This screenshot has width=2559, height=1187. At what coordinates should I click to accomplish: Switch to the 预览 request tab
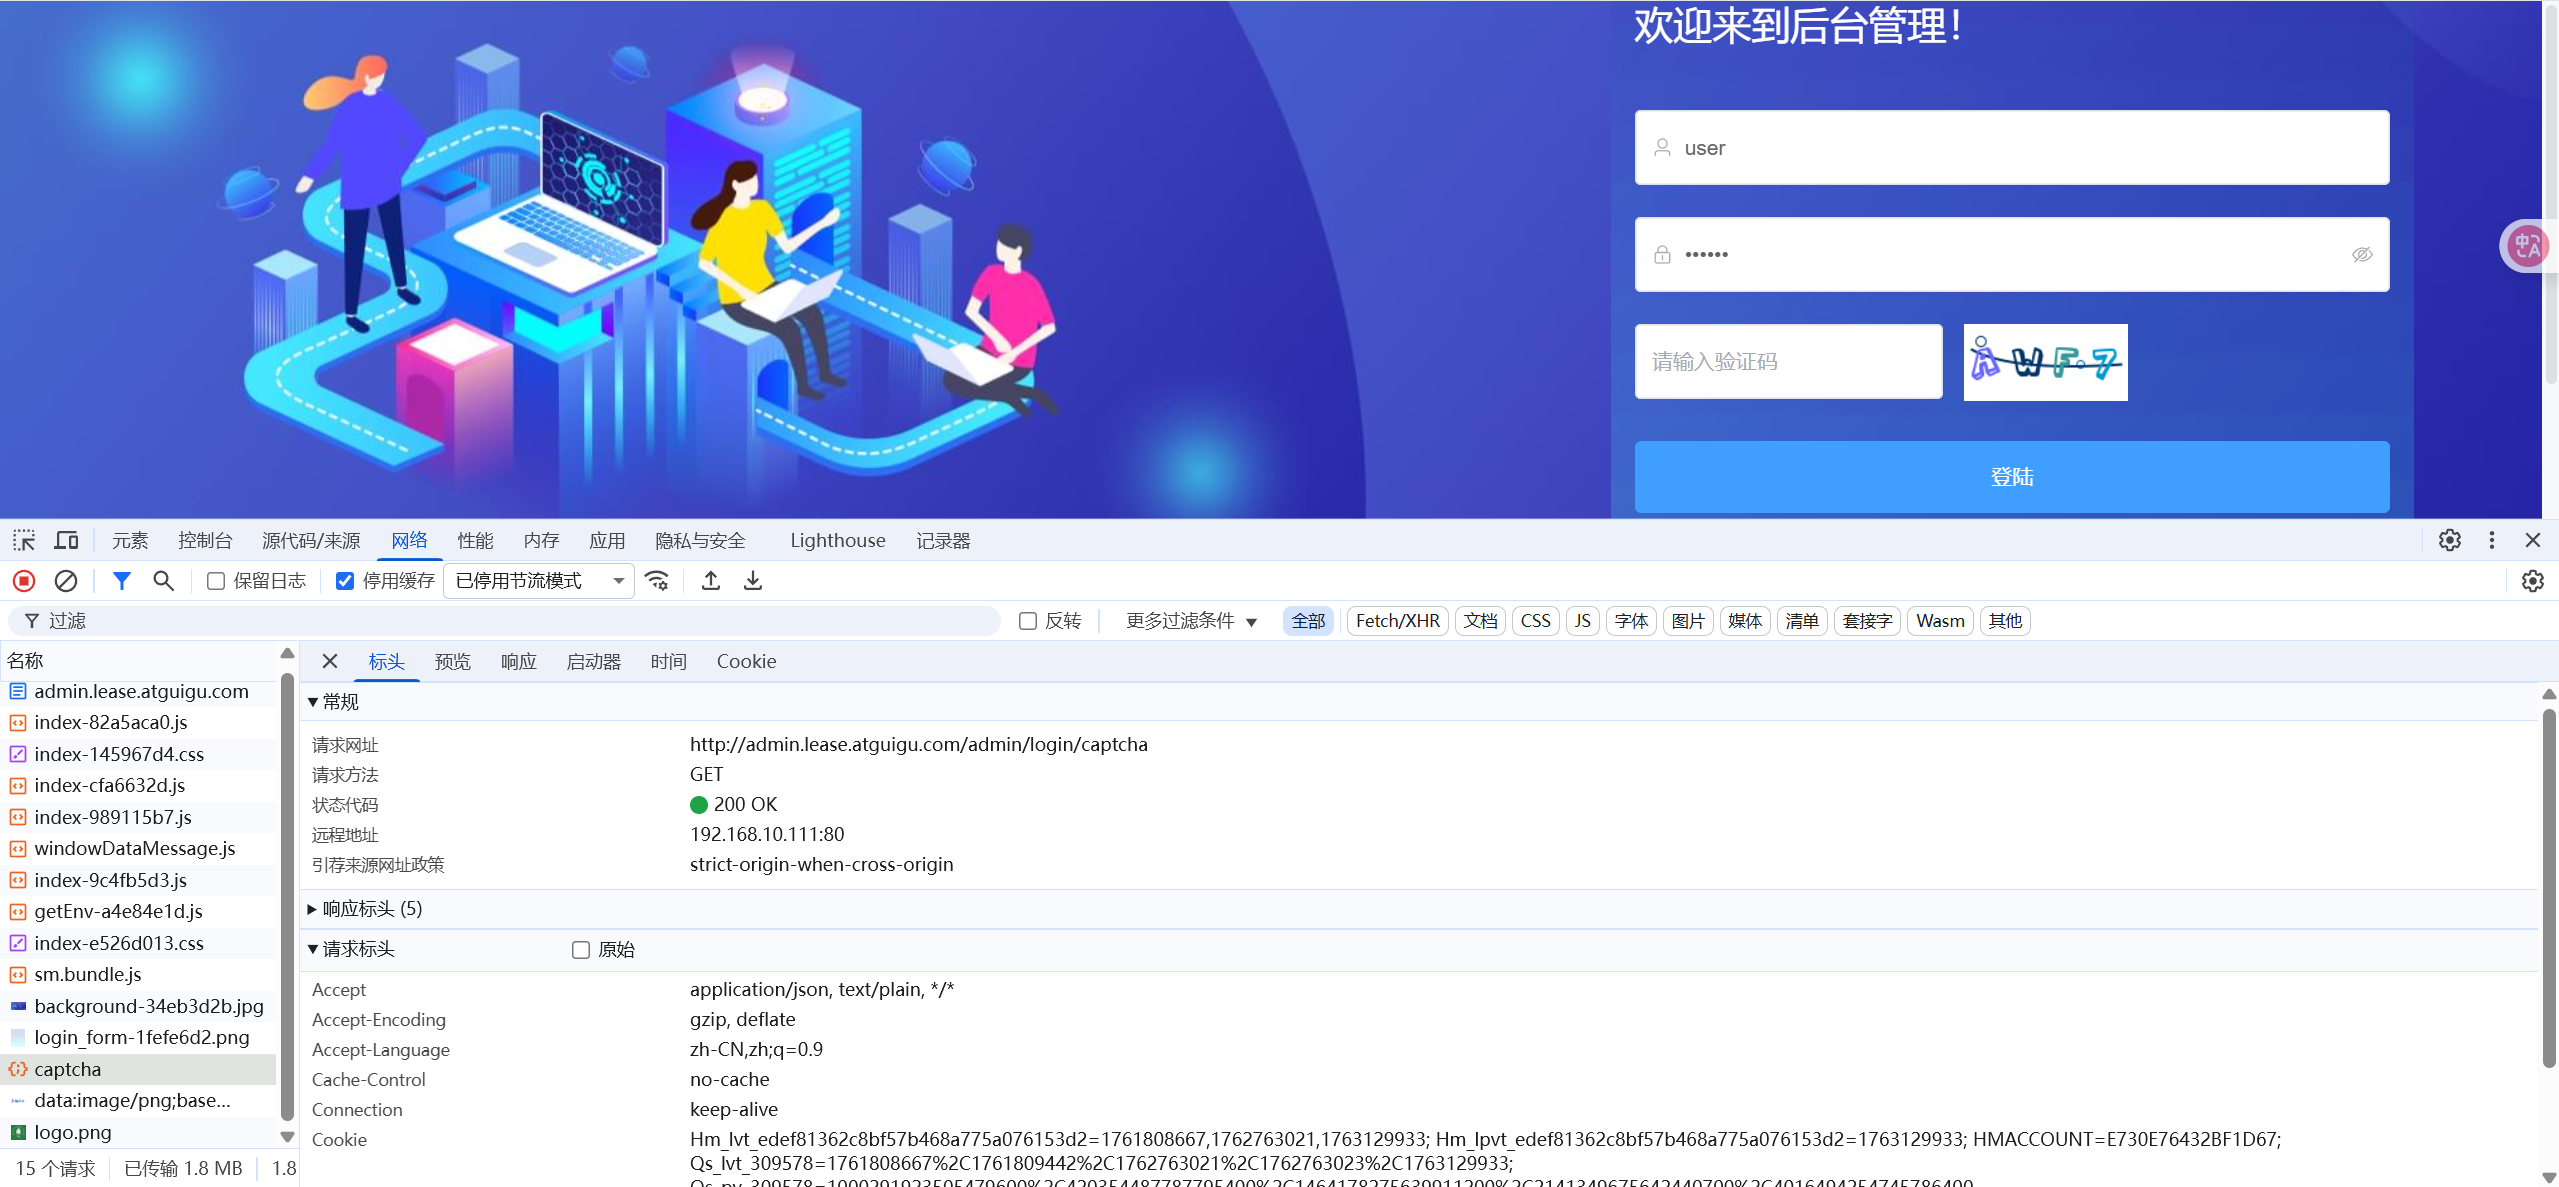coord(452,661)
